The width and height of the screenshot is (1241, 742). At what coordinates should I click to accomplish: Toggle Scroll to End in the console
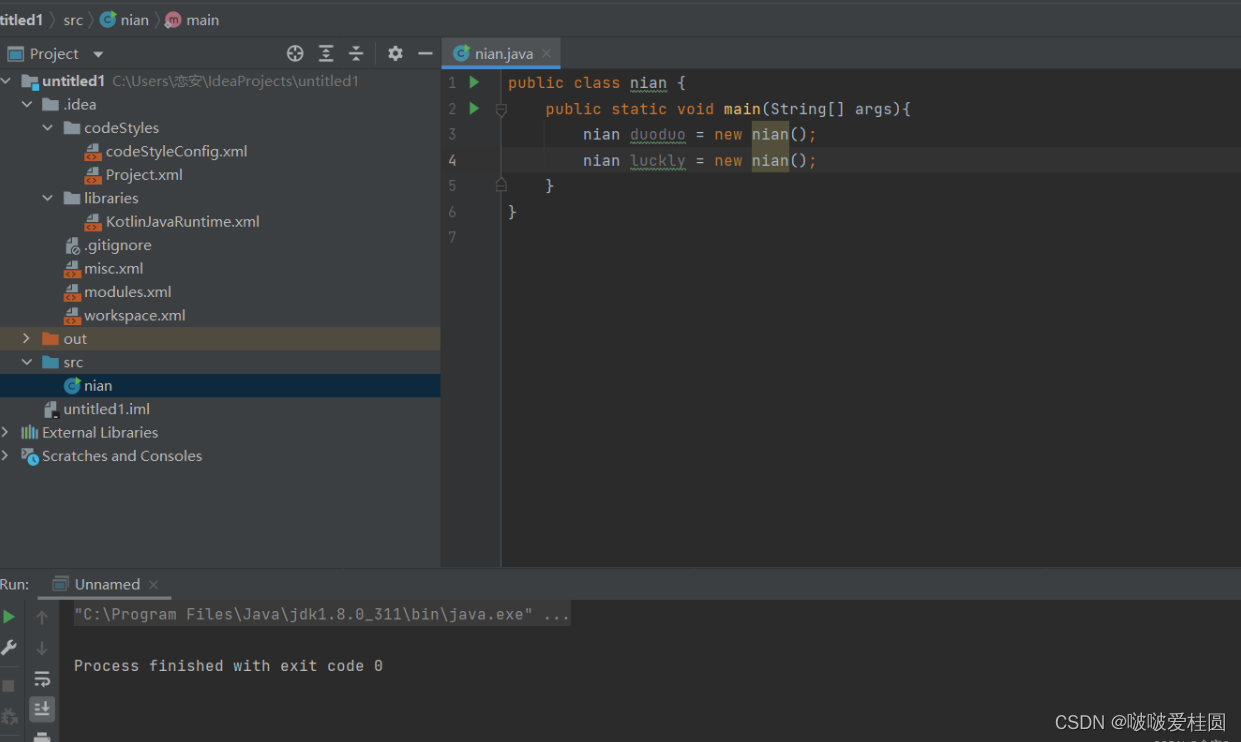tap(41, 708)
